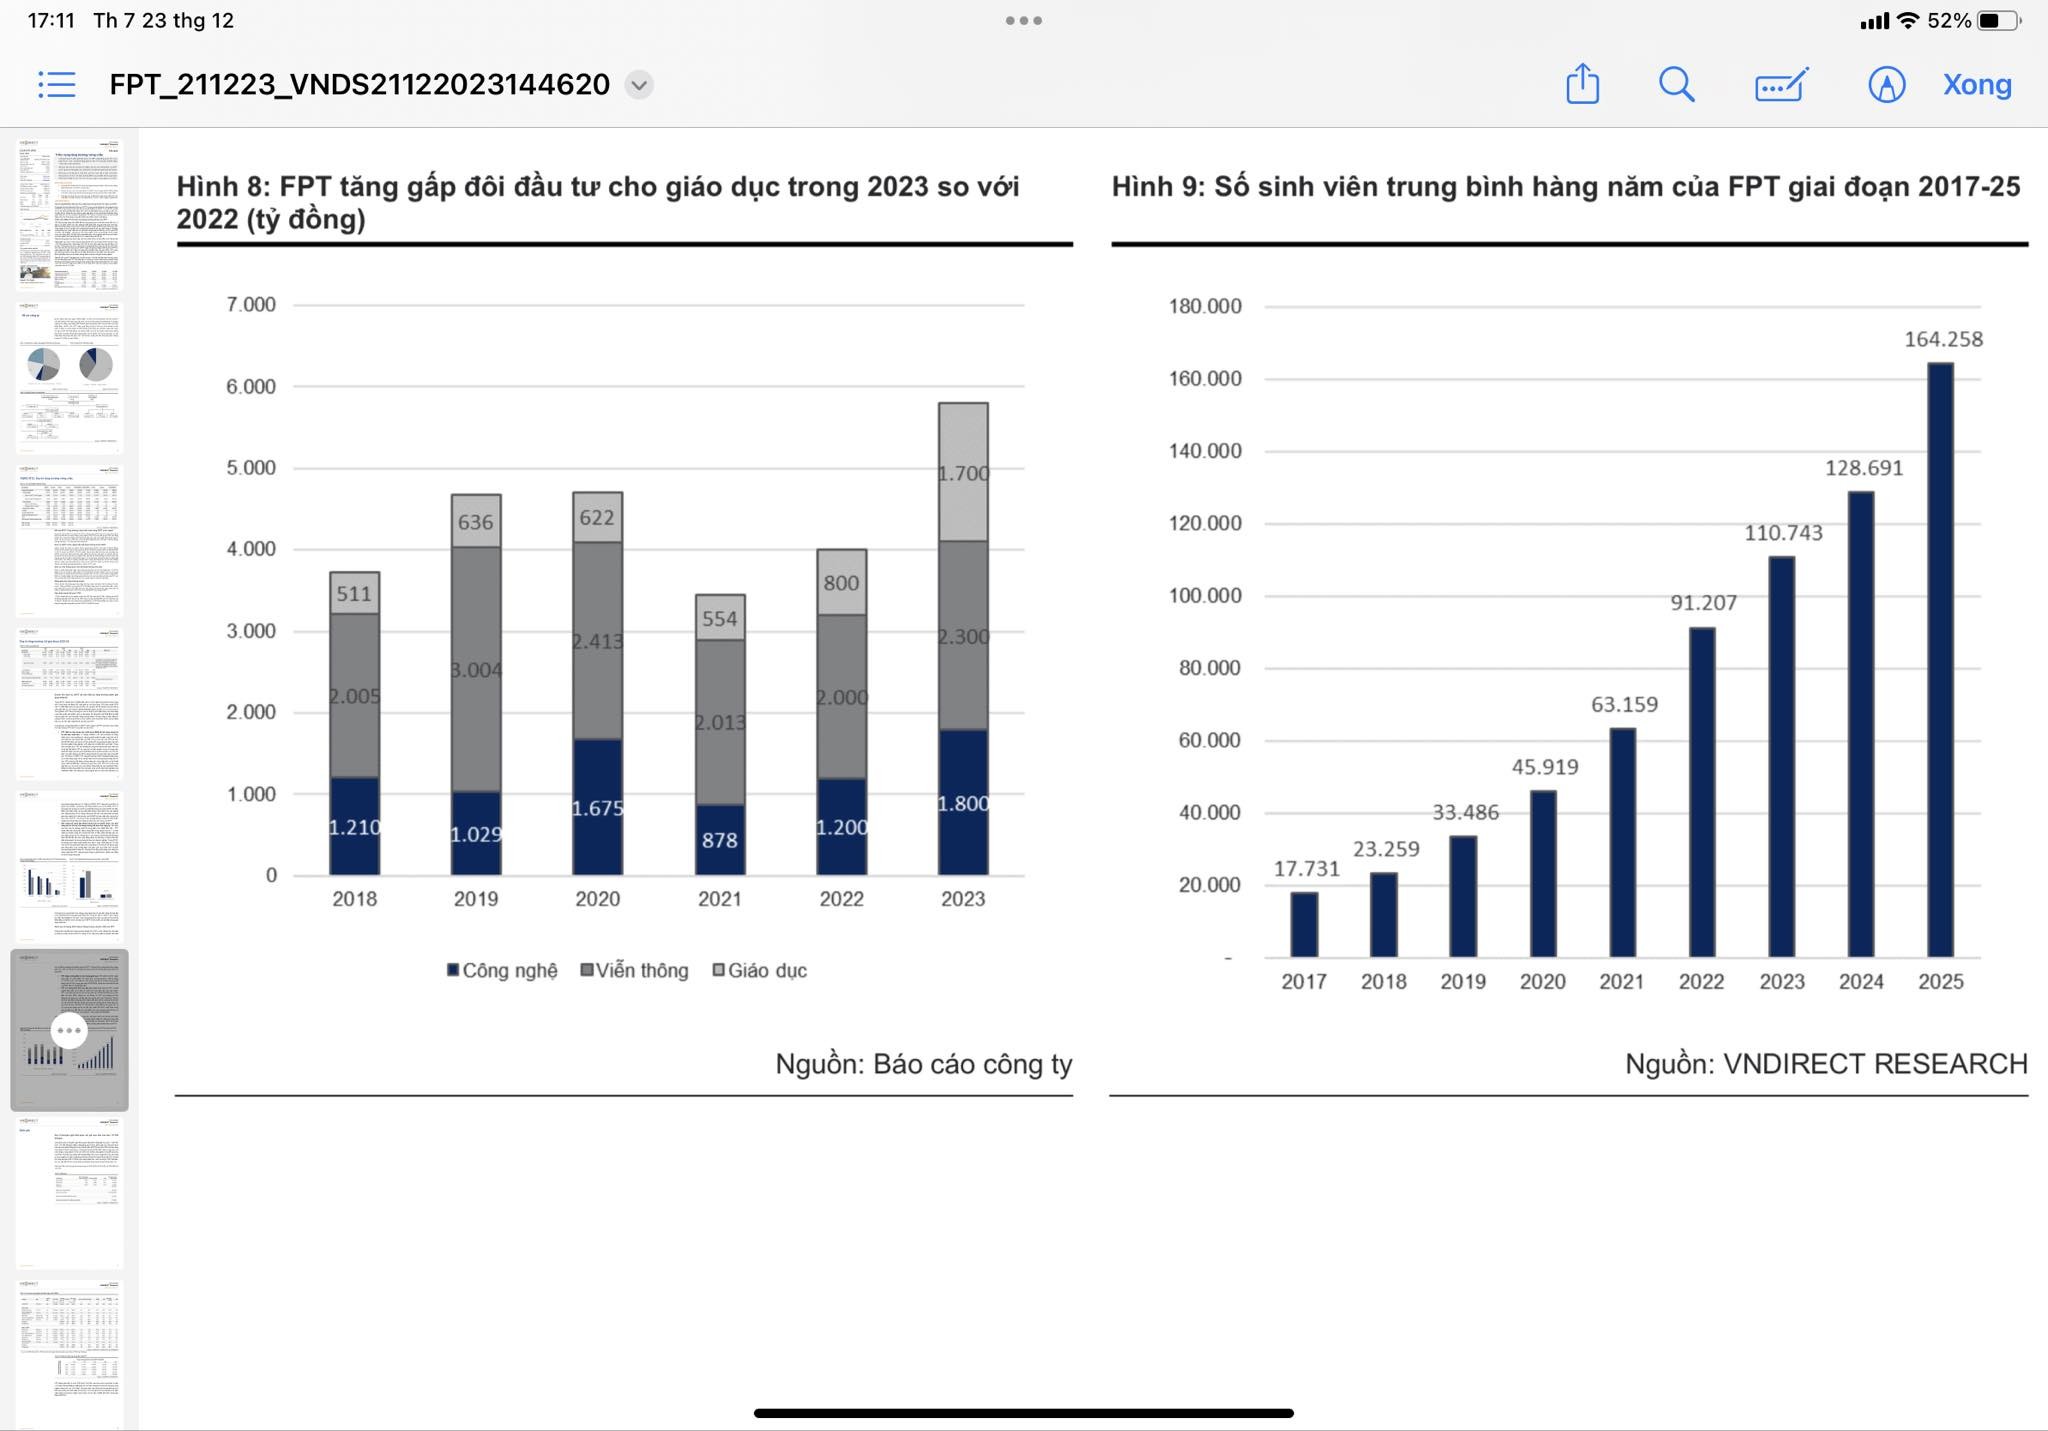This screenshot has height=1431, width=2048.
Task: Open the fifth page thumbnail with small bar charts
Action: (x=69, y=866)
